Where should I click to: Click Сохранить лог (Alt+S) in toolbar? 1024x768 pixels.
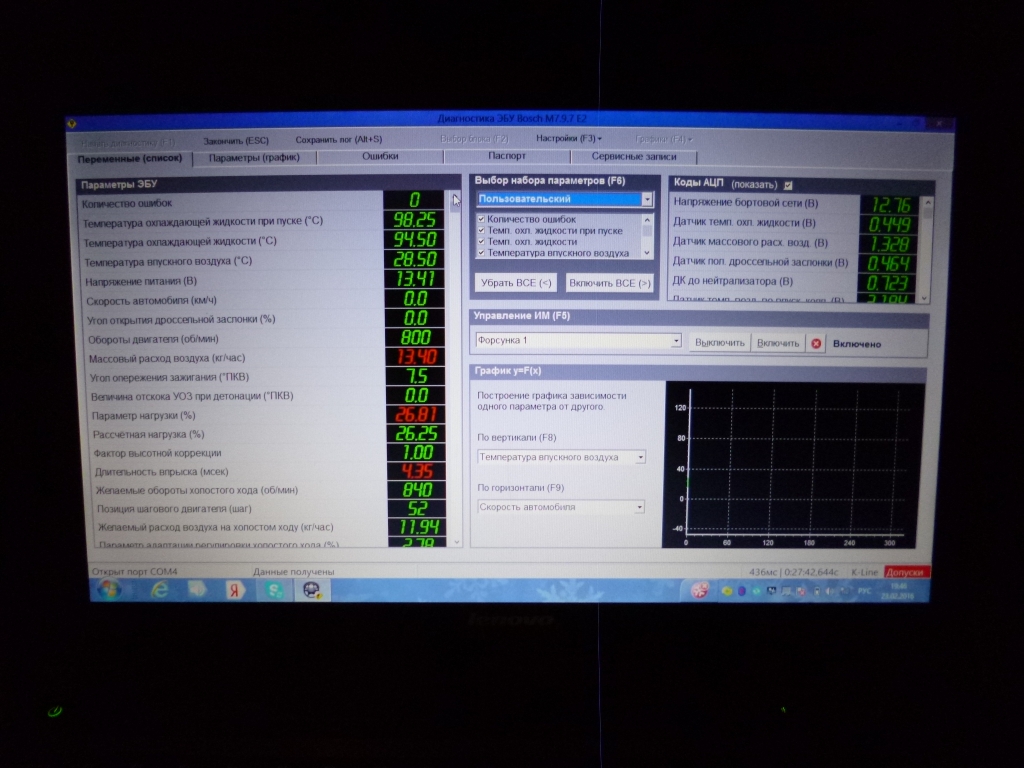tap(338, 140)
